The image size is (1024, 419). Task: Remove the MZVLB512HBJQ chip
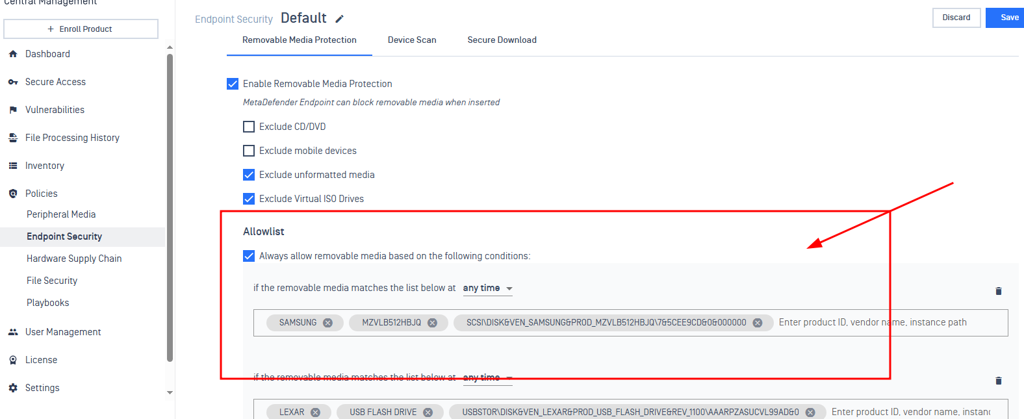[x=432, y=322]
